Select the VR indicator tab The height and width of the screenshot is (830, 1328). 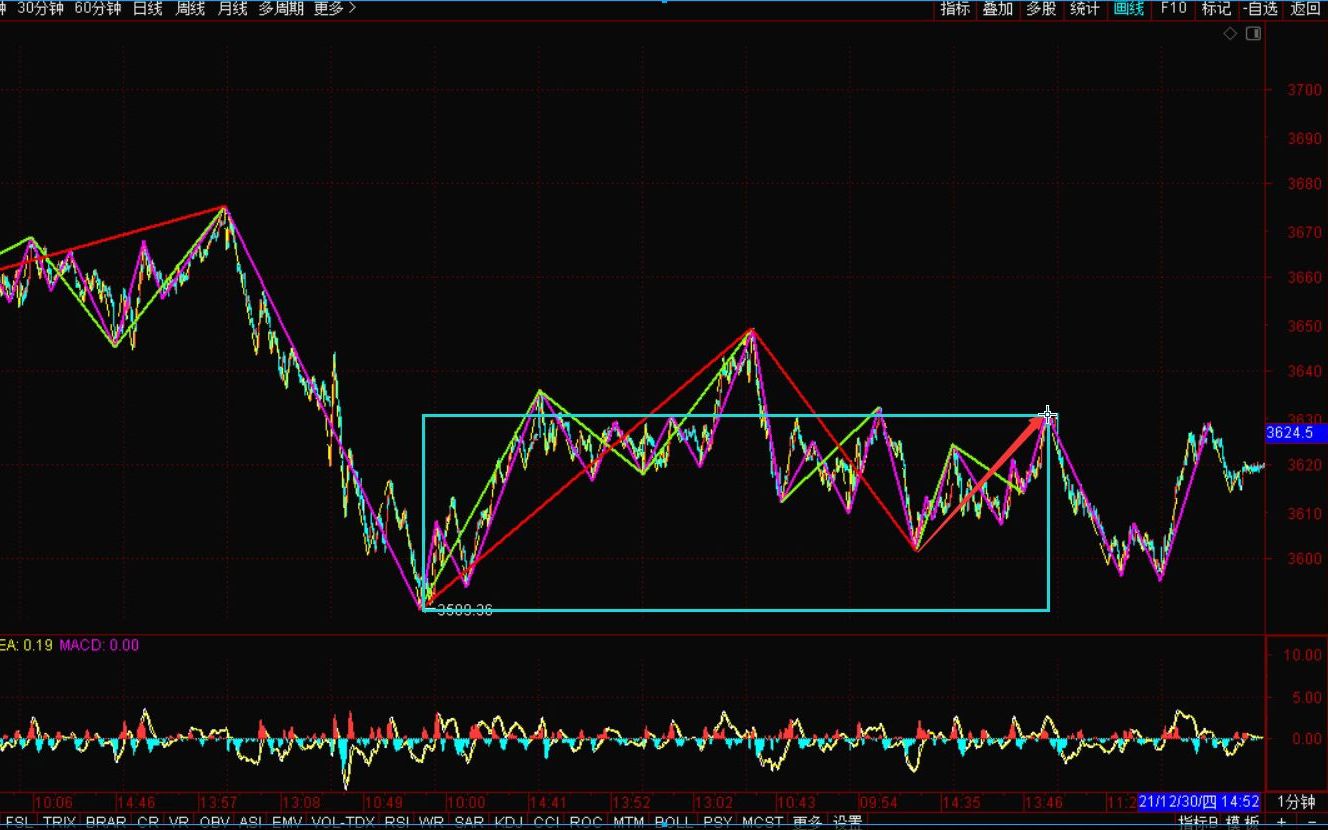click(x=180, y=822)
